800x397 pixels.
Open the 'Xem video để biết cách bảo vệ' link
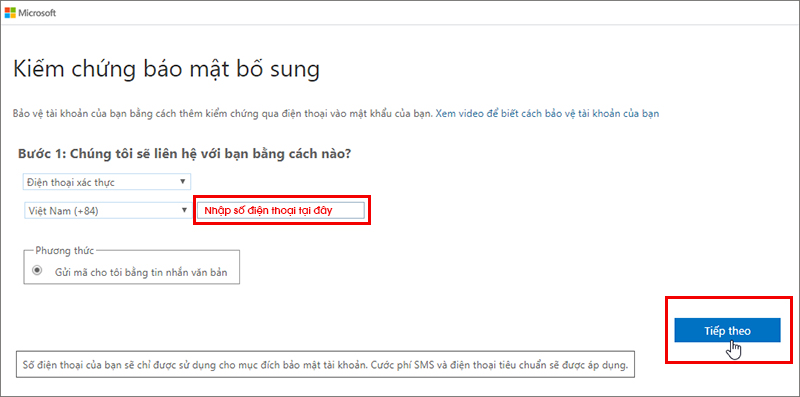coord(547,113)
